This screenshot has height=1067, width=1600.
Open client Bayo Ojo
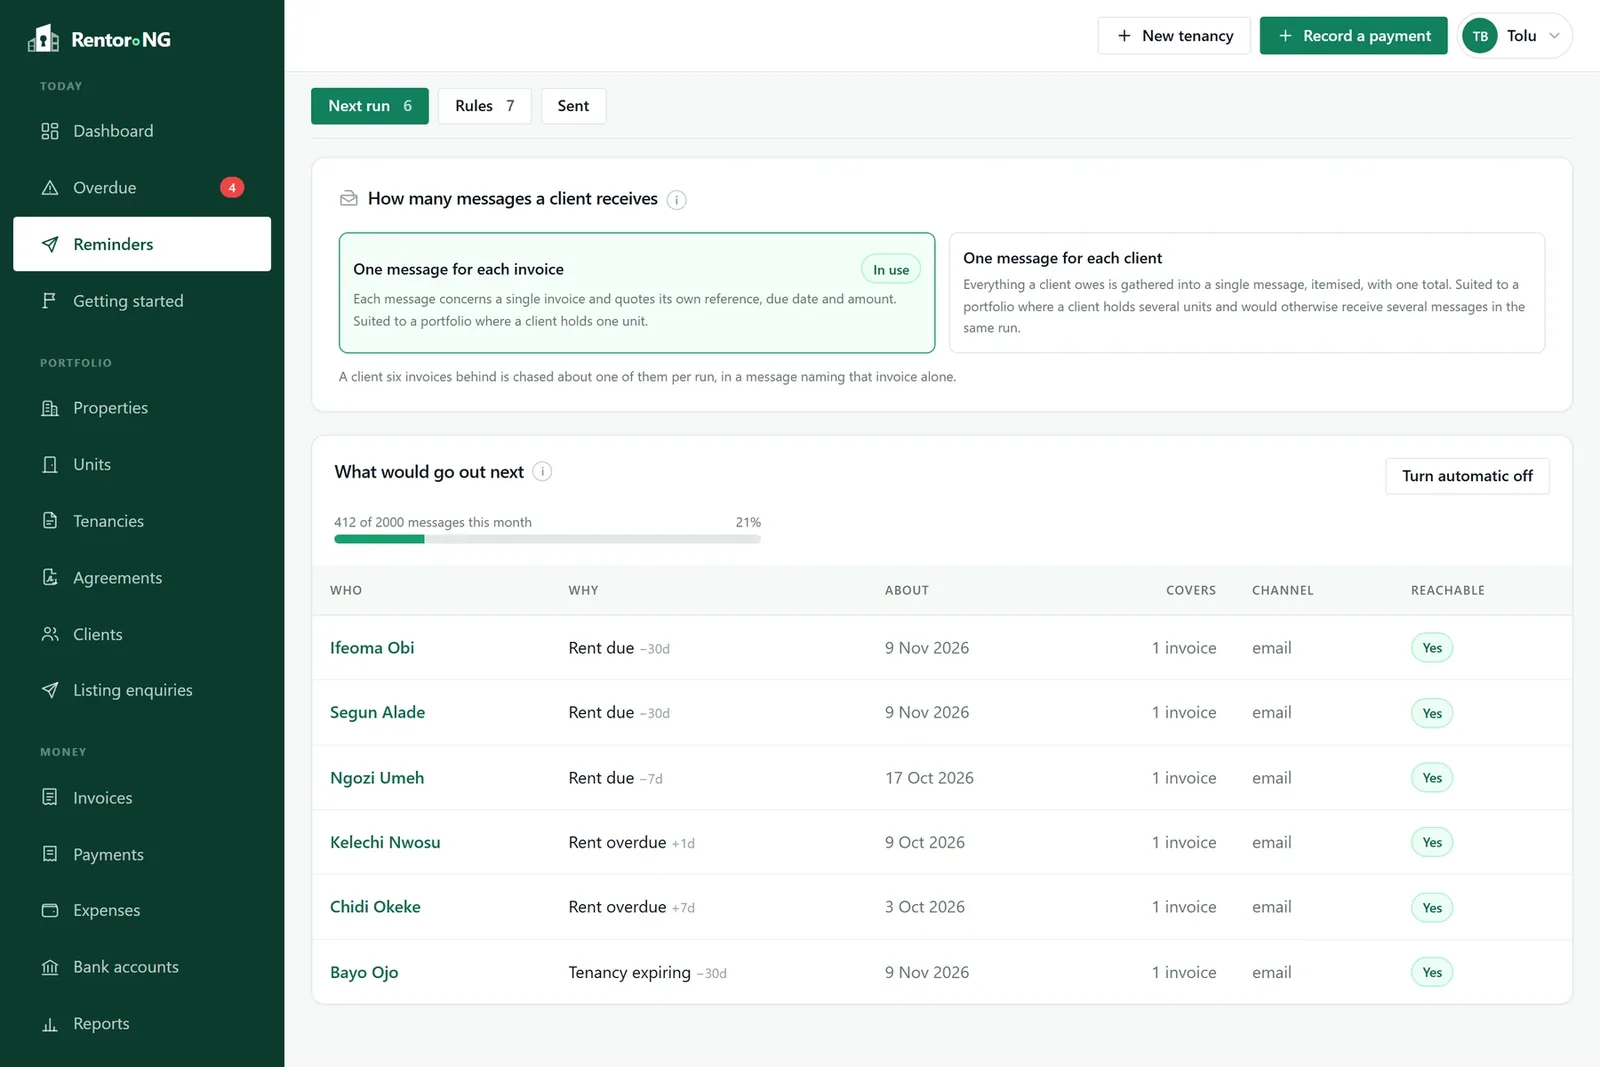point(364,972)
